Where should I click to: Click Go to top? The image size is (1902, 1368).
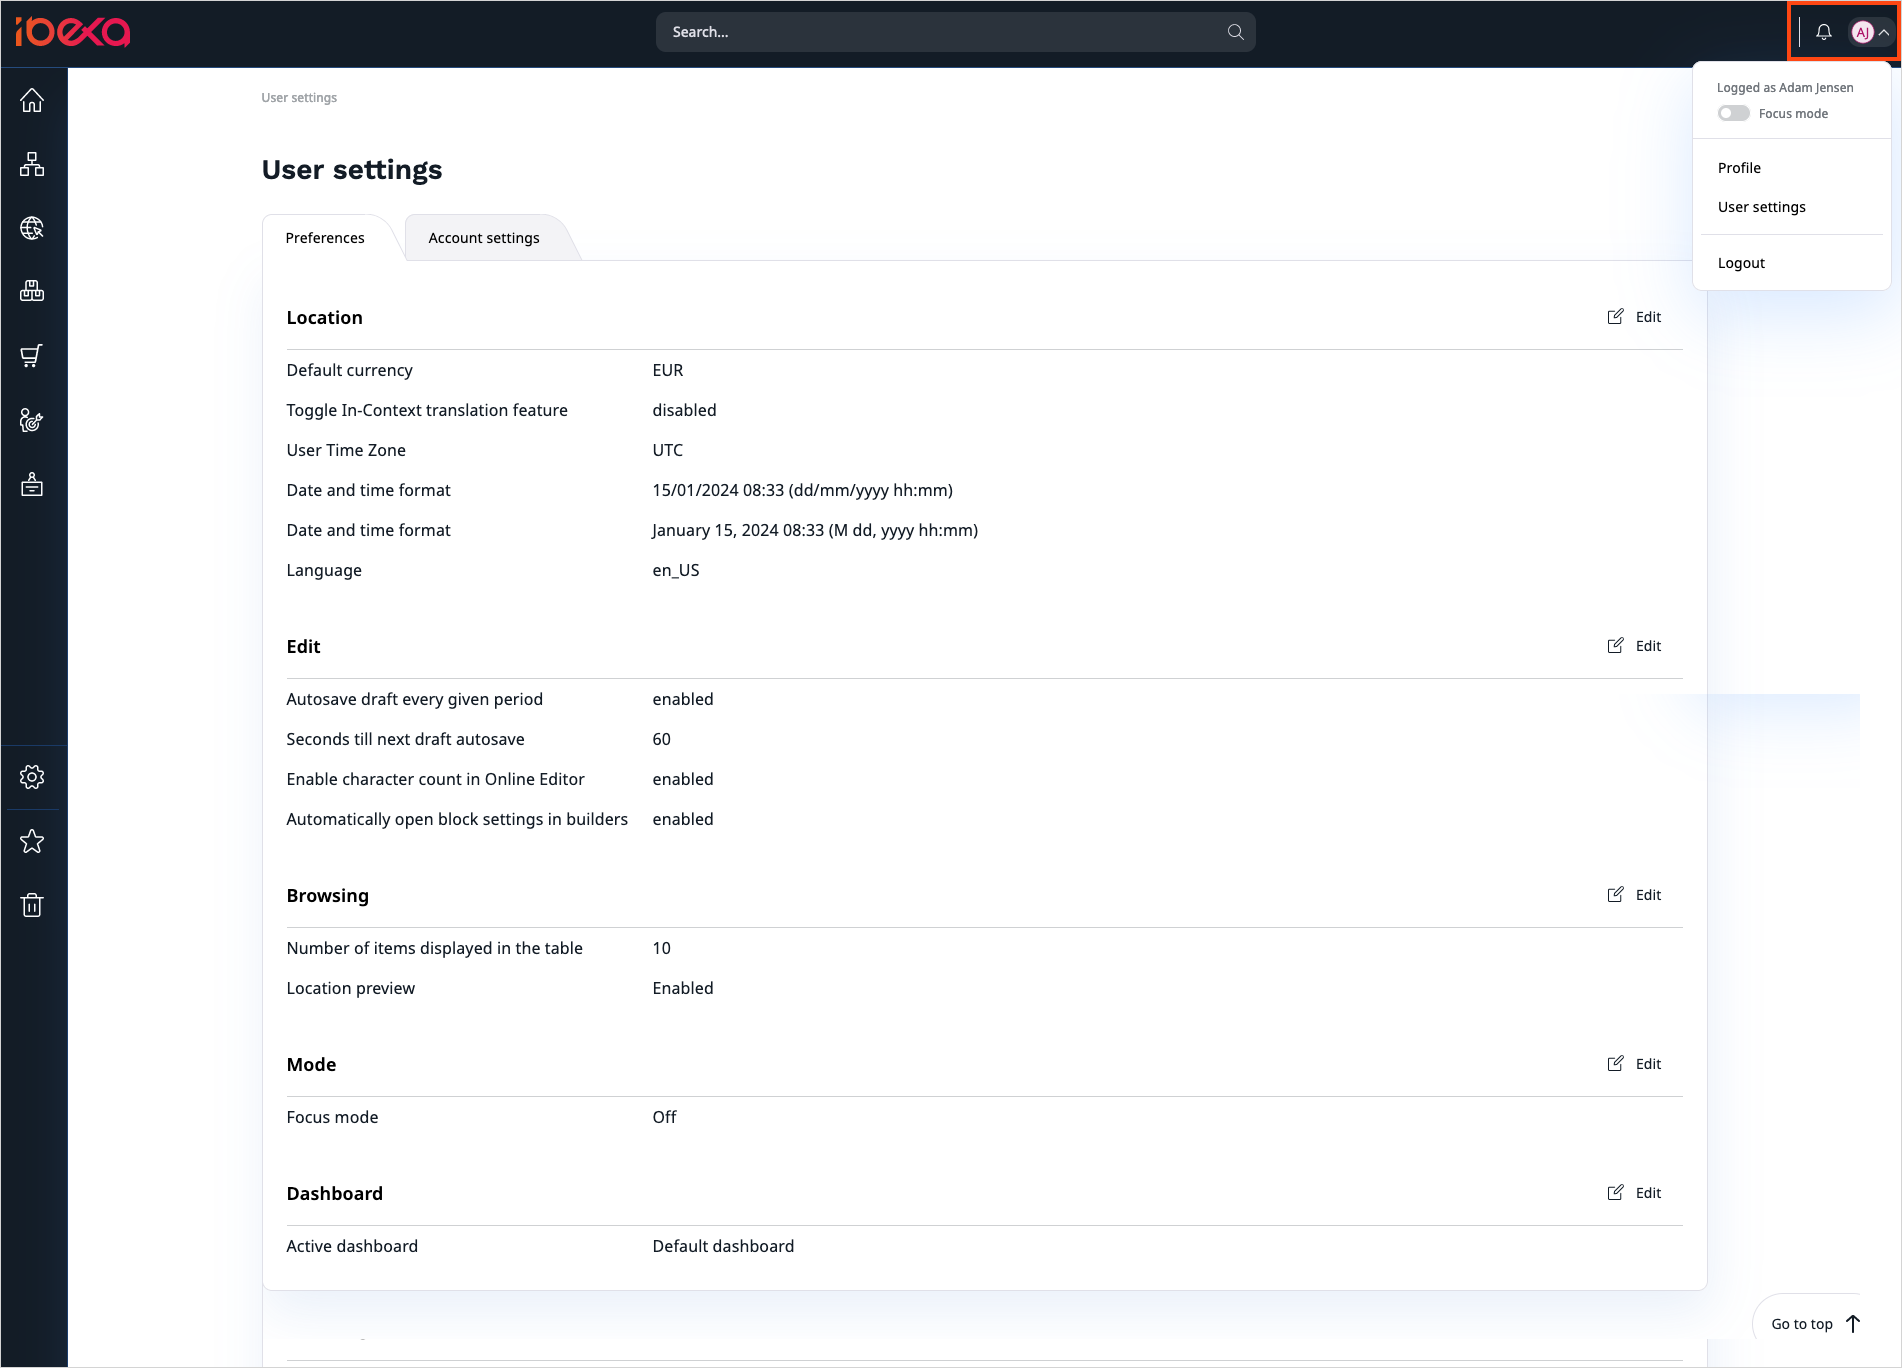(x=1804, y=1323)
